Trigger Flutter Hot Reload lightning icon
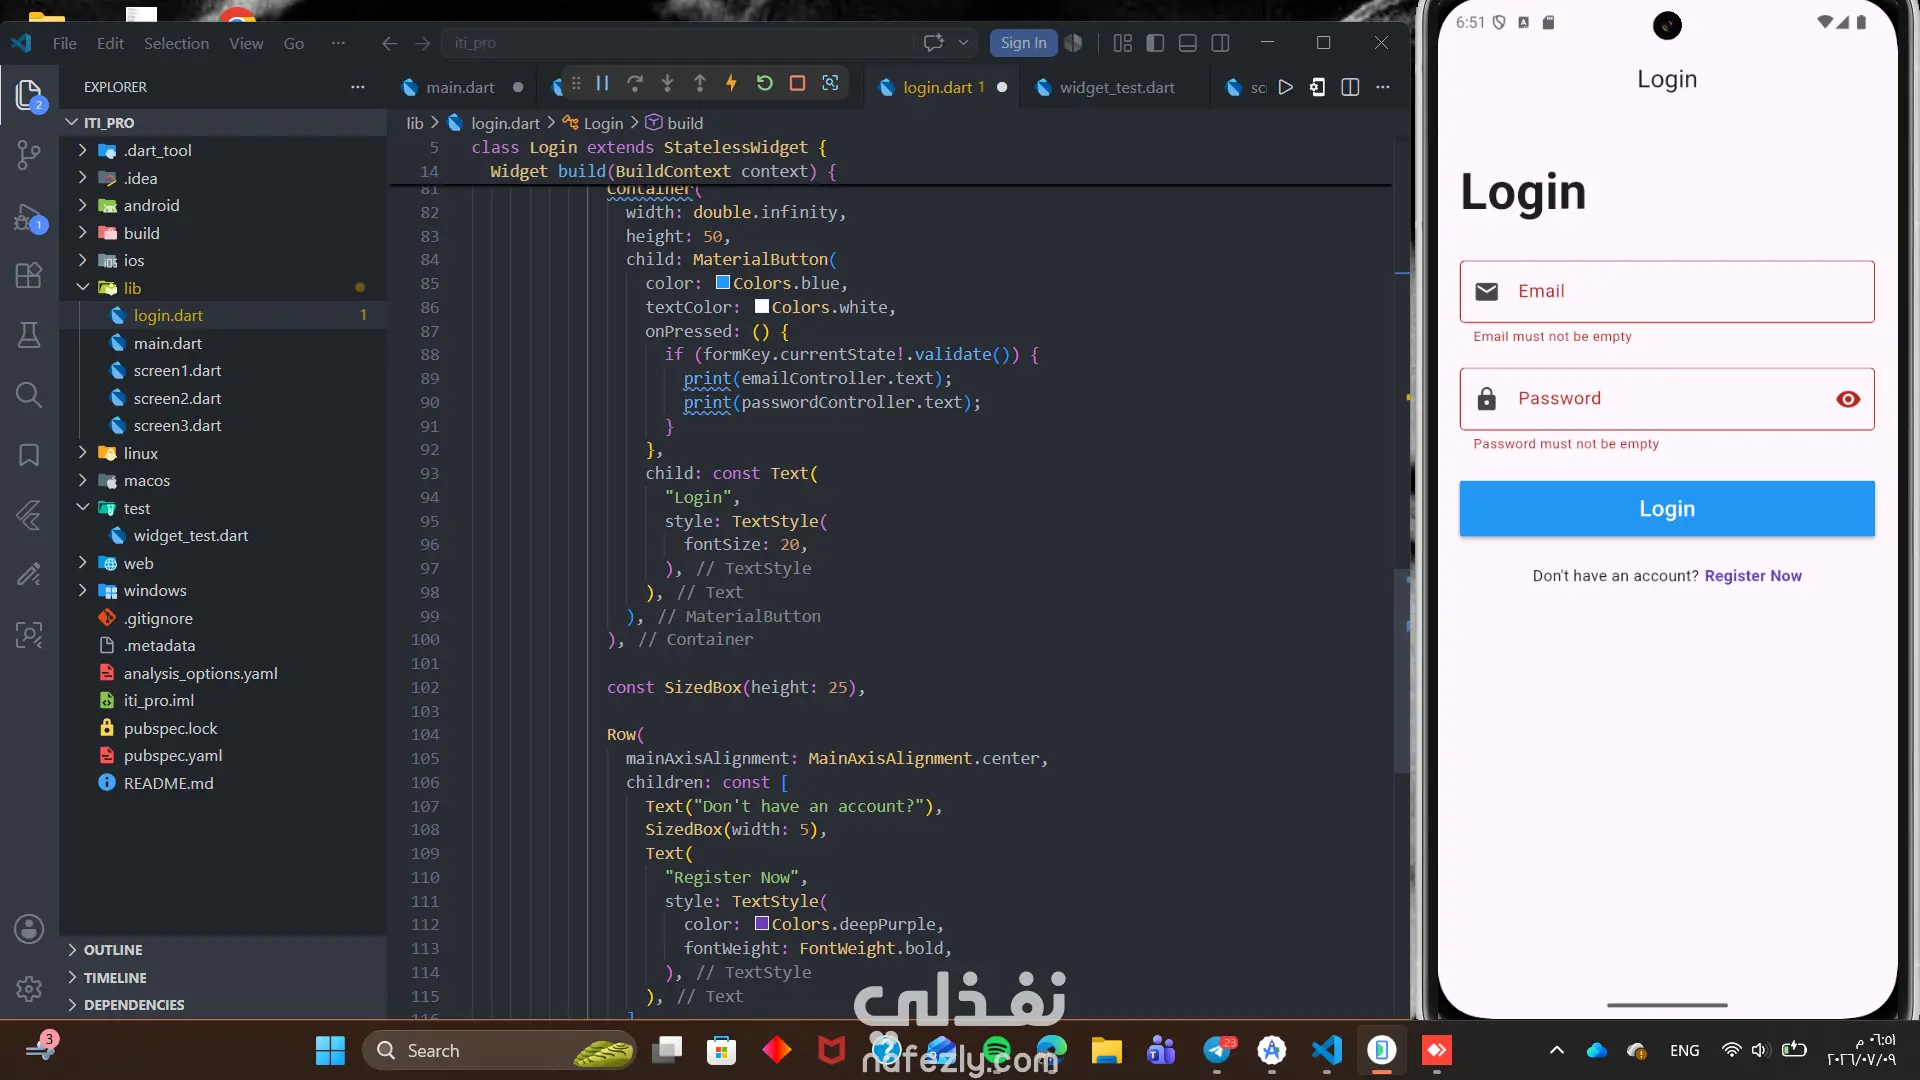 coord(732,84)
